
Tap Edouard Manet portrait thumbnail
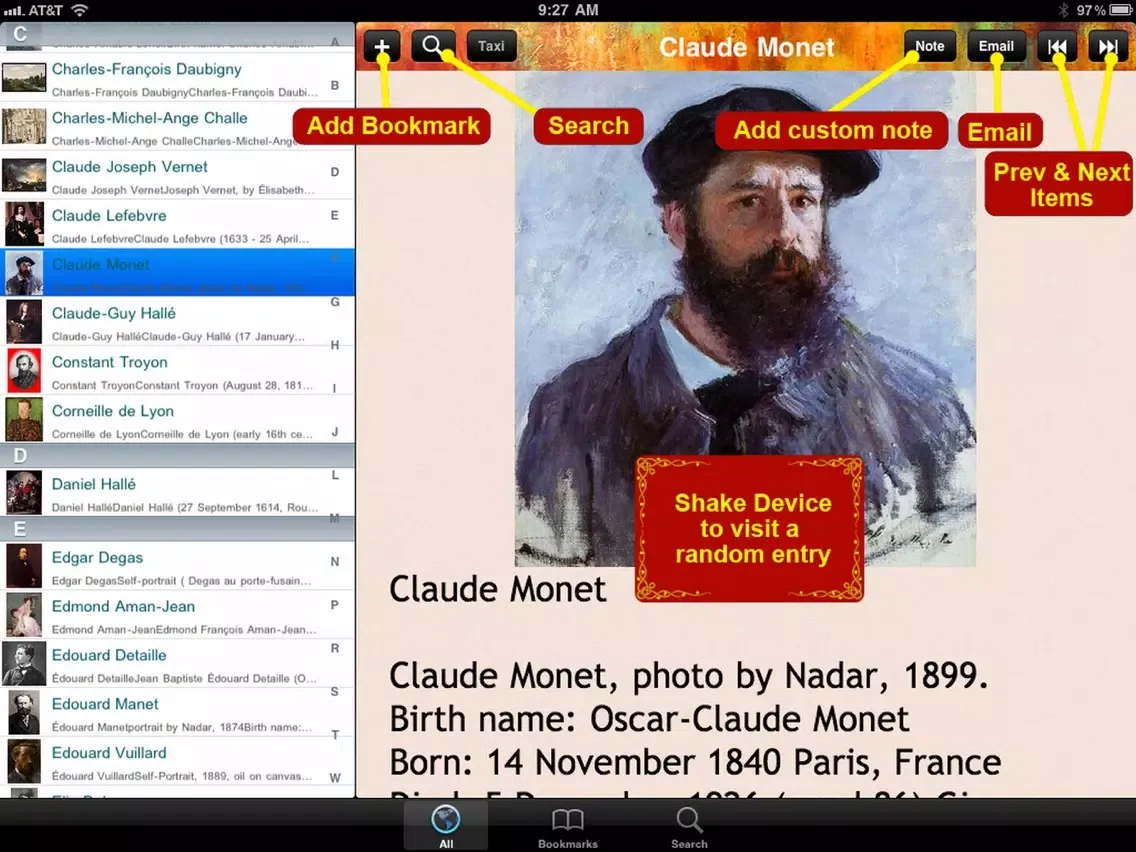pyautogui.click(x=24, y=713)
